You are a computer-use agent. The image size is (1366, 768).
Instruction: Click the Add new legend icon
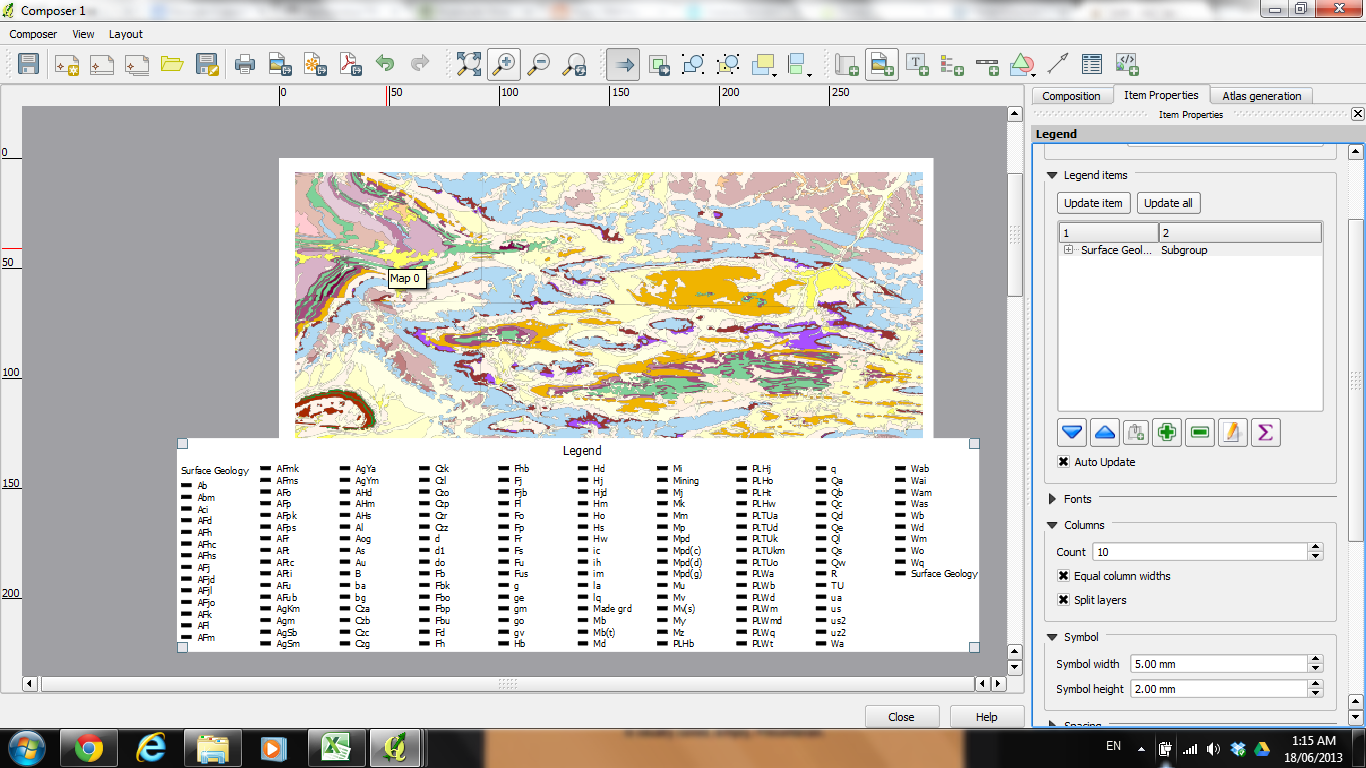tap(952, 65)
